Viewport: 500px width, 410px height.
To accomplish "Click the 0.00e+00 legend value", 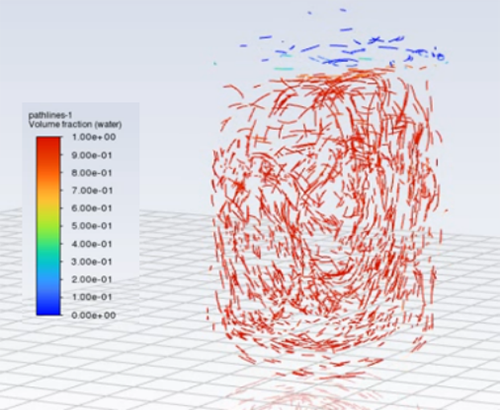I will (x=94, y=315).
